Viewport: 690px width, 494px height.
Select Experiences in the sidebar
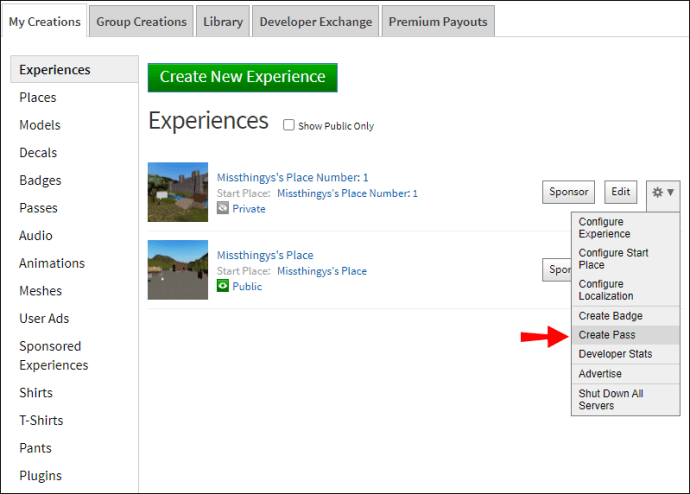pos(74,70)
